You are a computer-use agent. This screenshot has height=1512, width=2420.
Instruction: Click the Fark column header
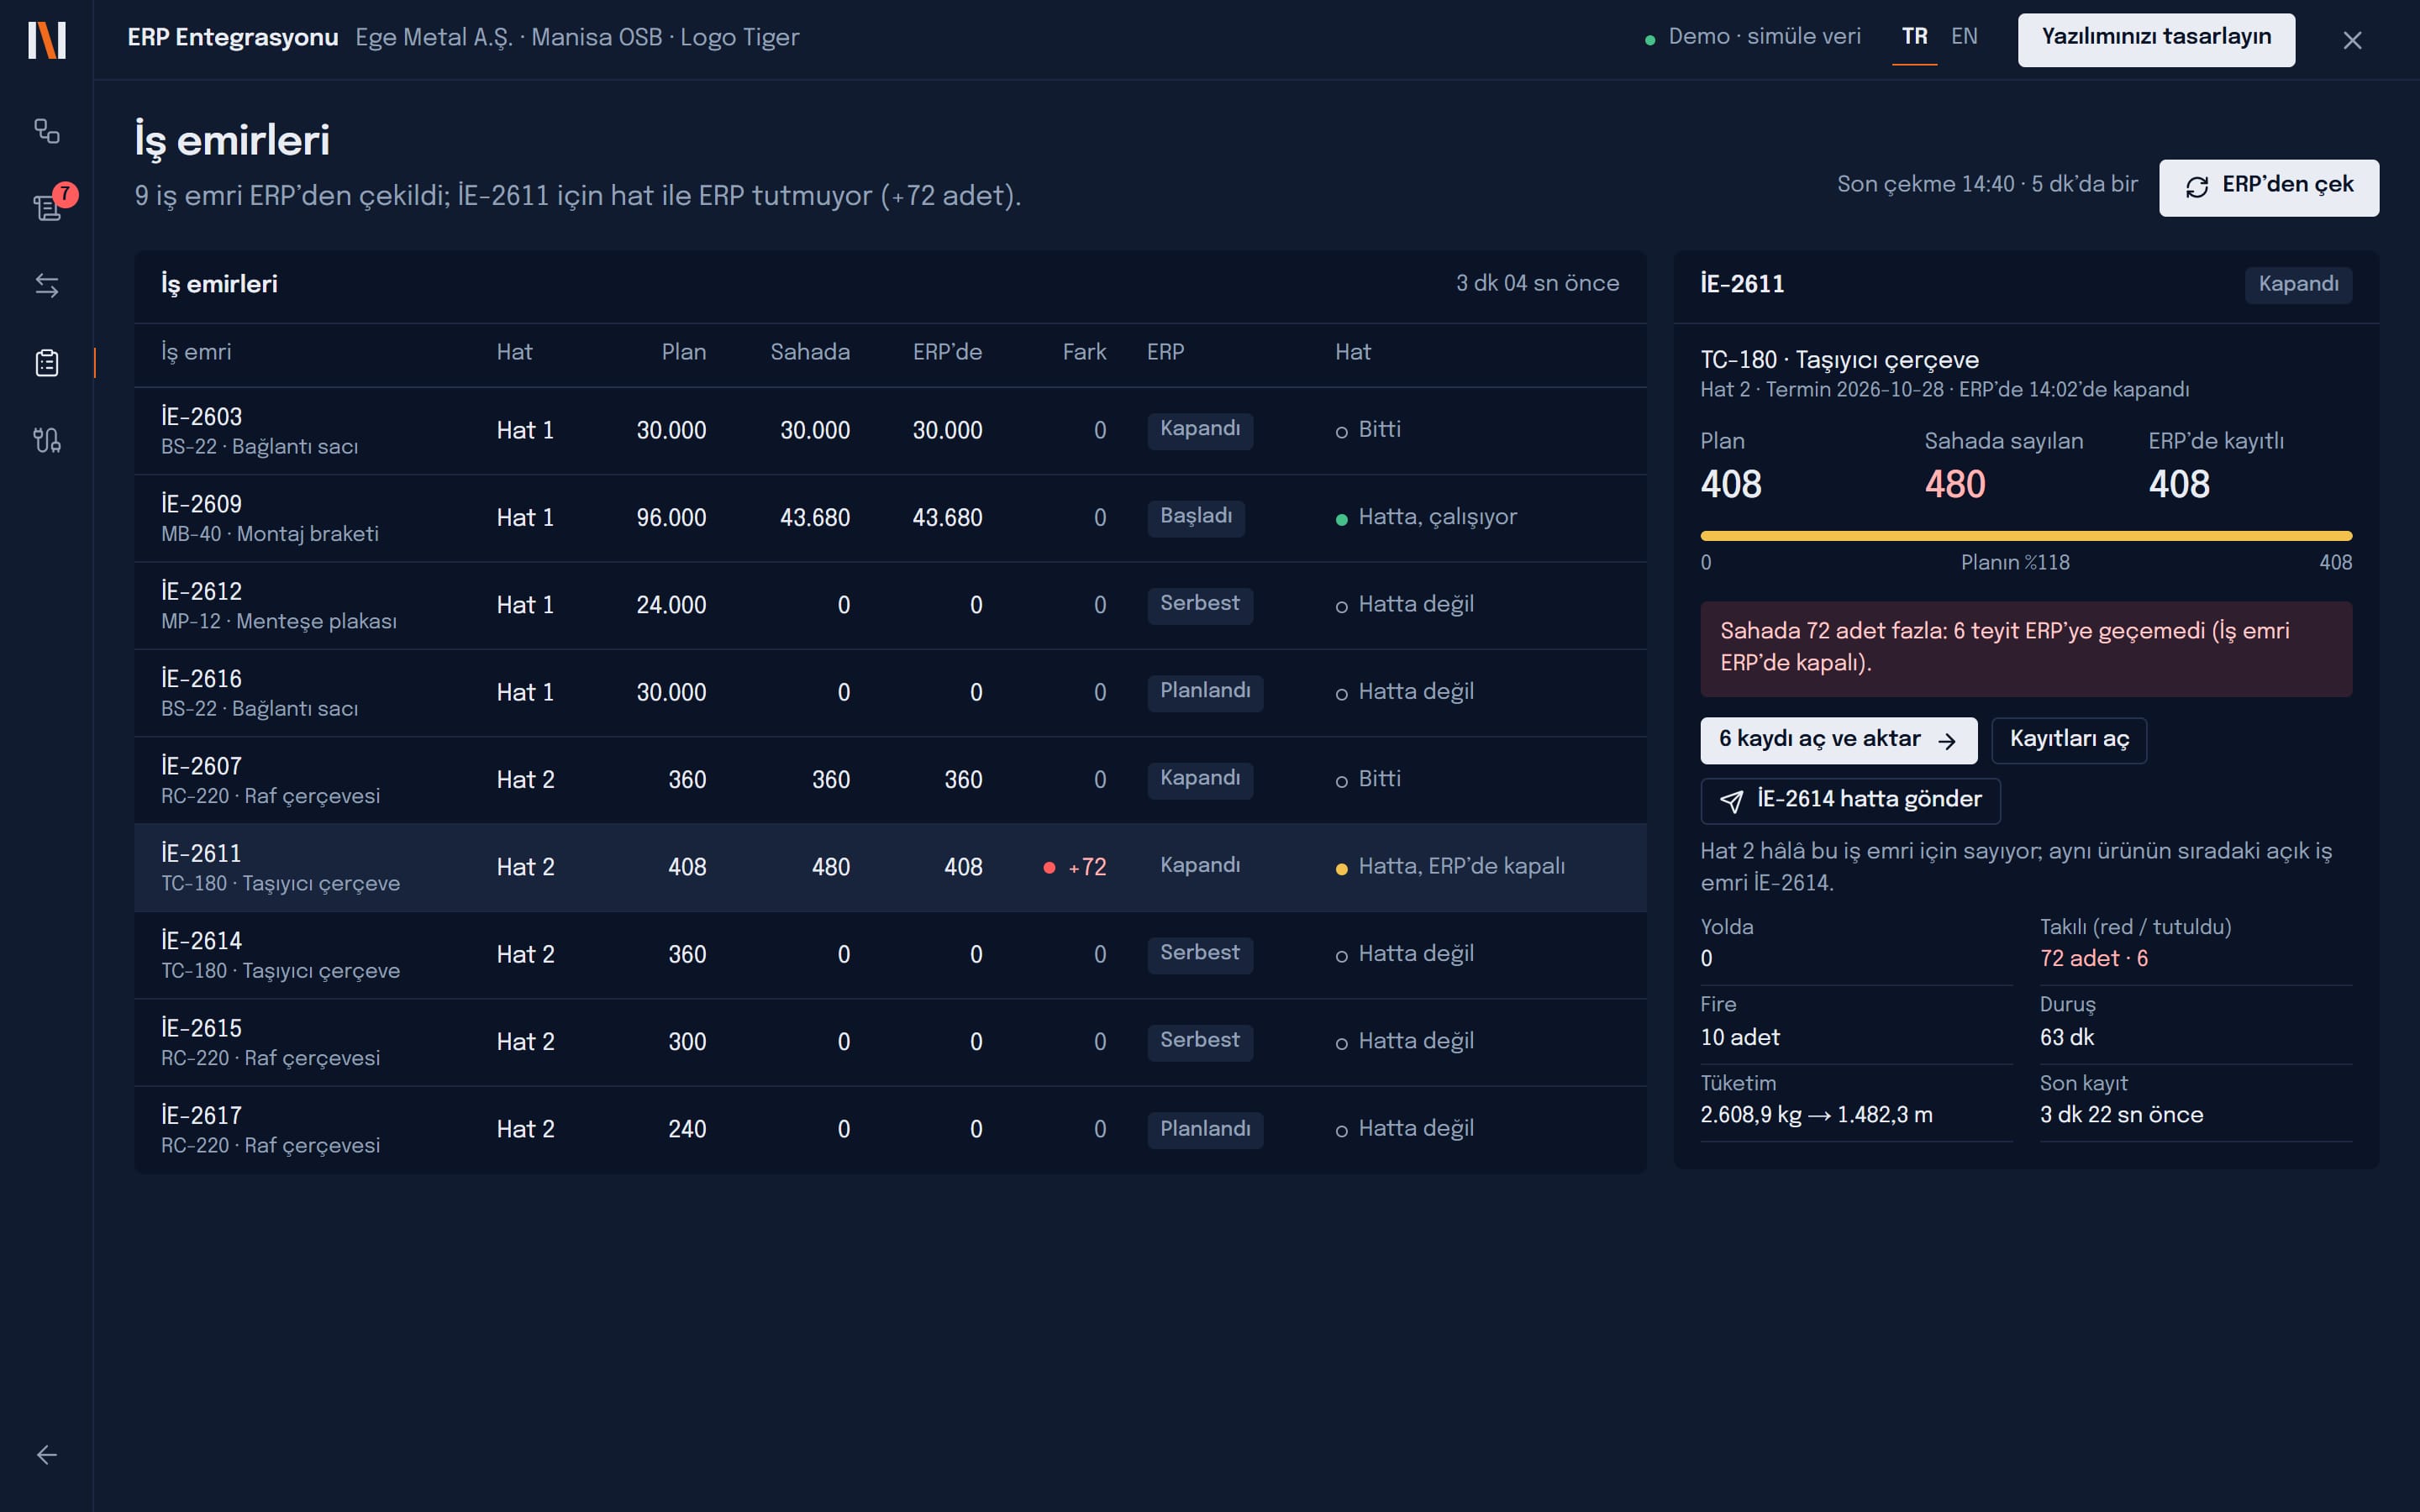pos(1084,352)
